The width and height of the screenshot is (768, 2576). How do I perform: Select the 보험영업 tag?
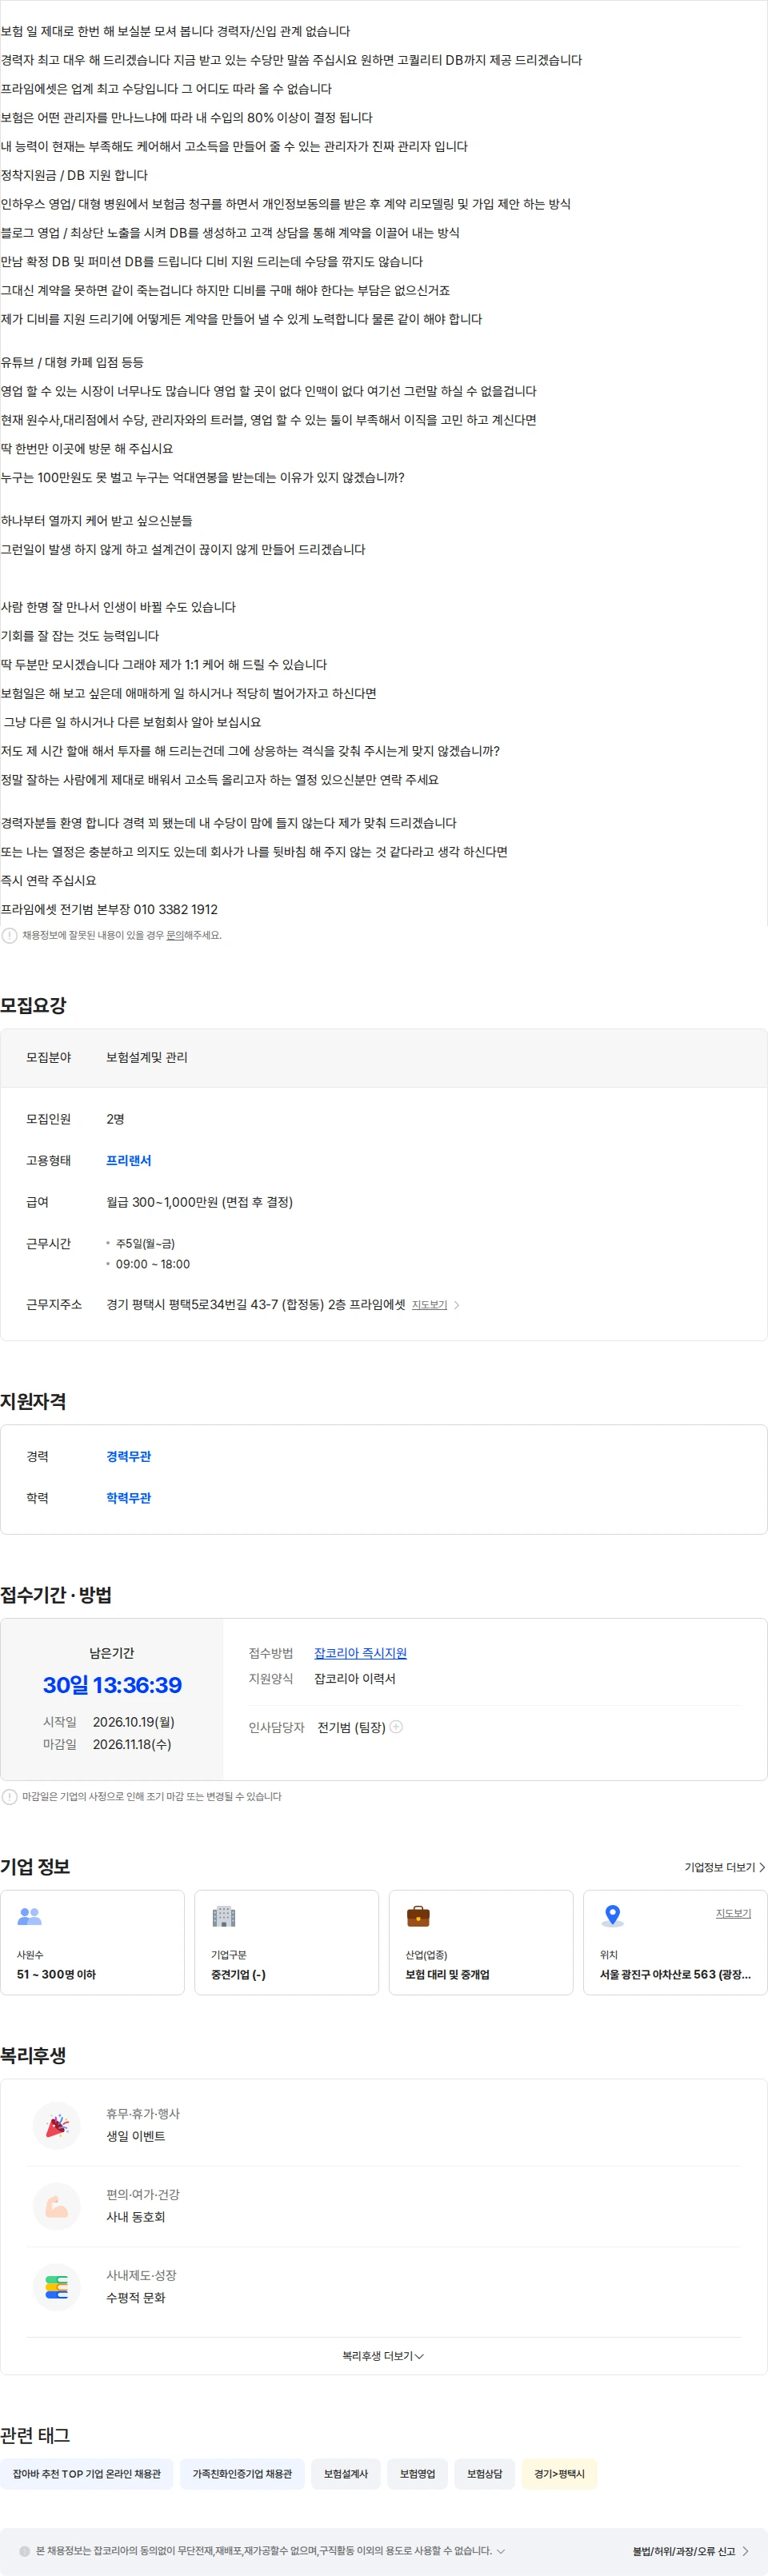pos(418,2473)
